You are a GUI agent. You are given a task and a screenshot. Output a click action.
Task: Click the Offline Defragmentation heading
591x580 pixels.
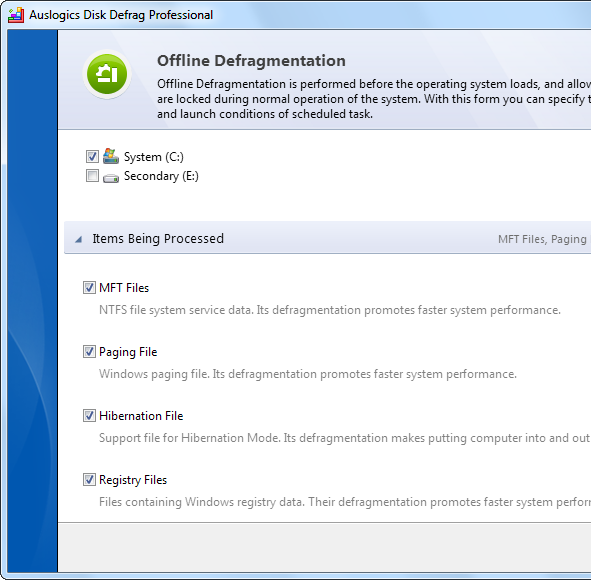point(251,61)
